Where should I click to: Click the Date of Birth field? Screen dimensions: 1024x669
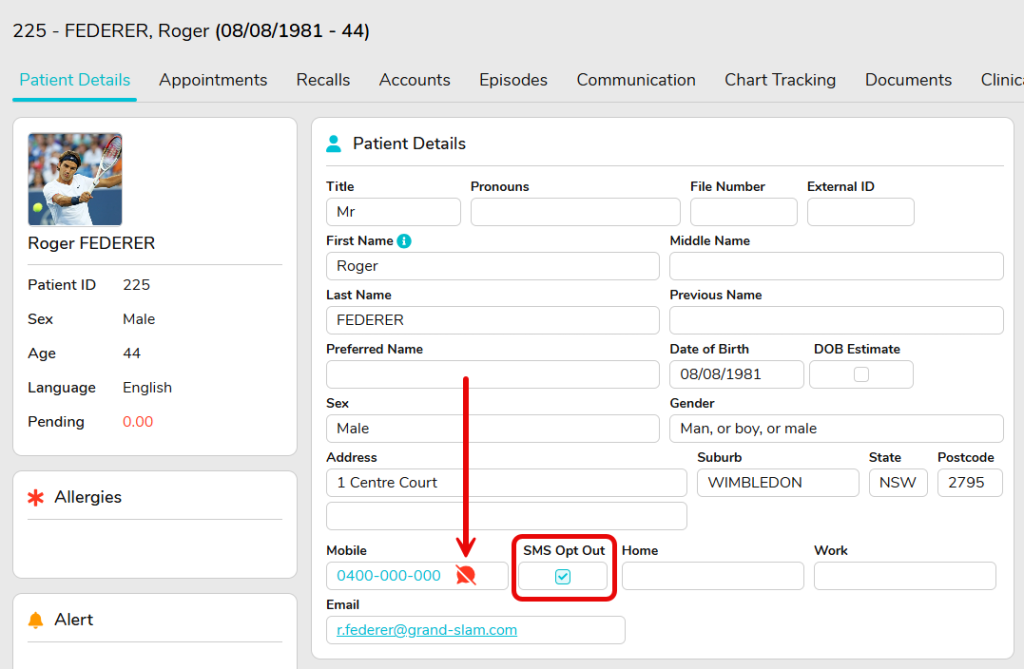[735, 374]
